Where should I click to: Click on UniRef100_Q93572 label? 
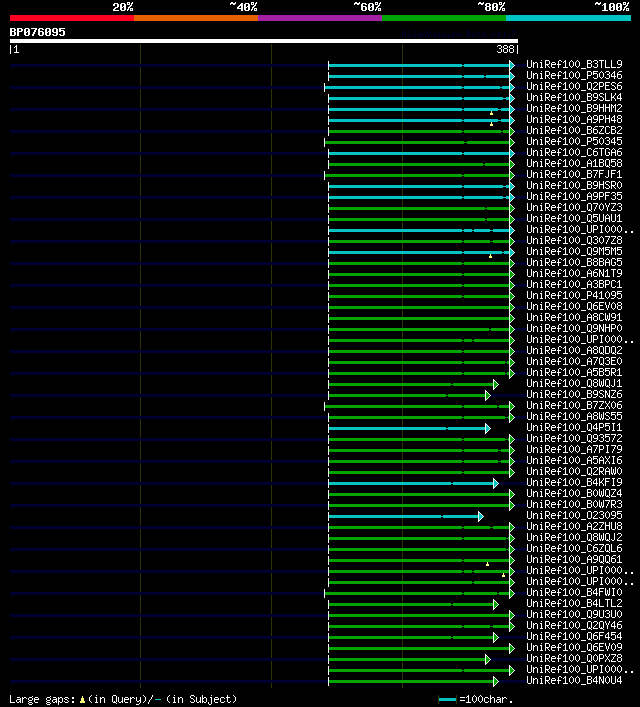click(574, 438)
